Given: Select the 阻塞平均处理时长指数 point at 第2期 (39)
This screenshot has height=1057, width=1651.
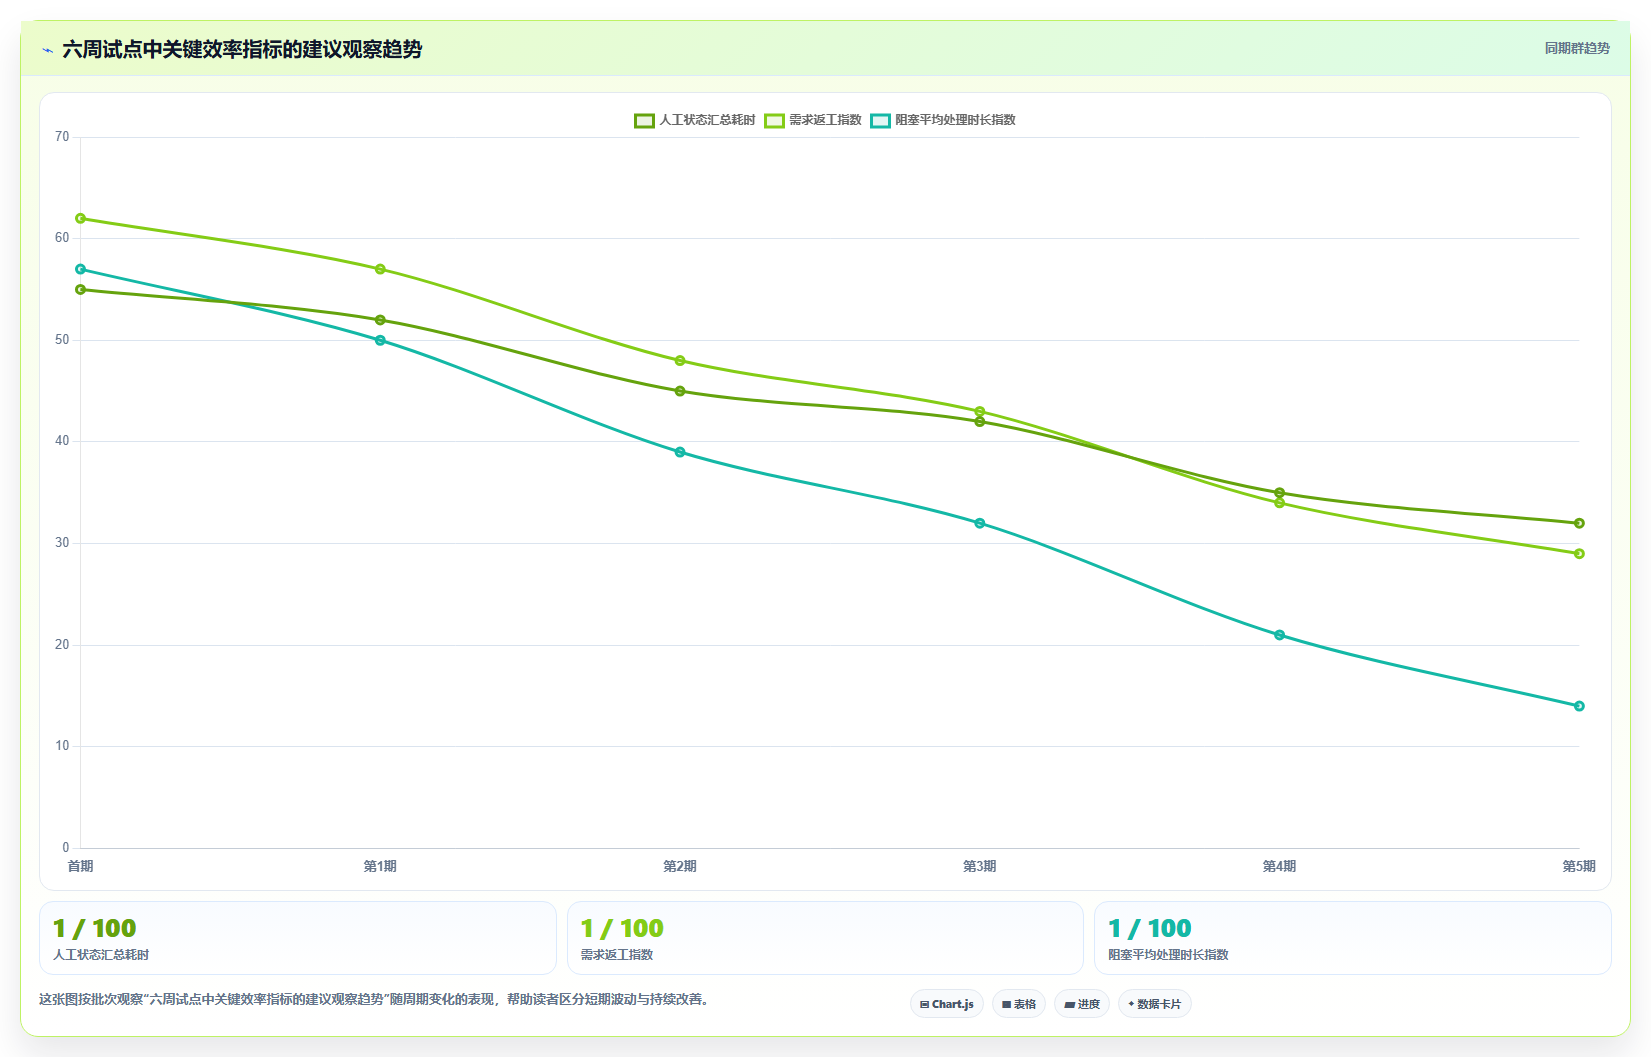Looking at the screenshot, I should [x=680, y=452].
